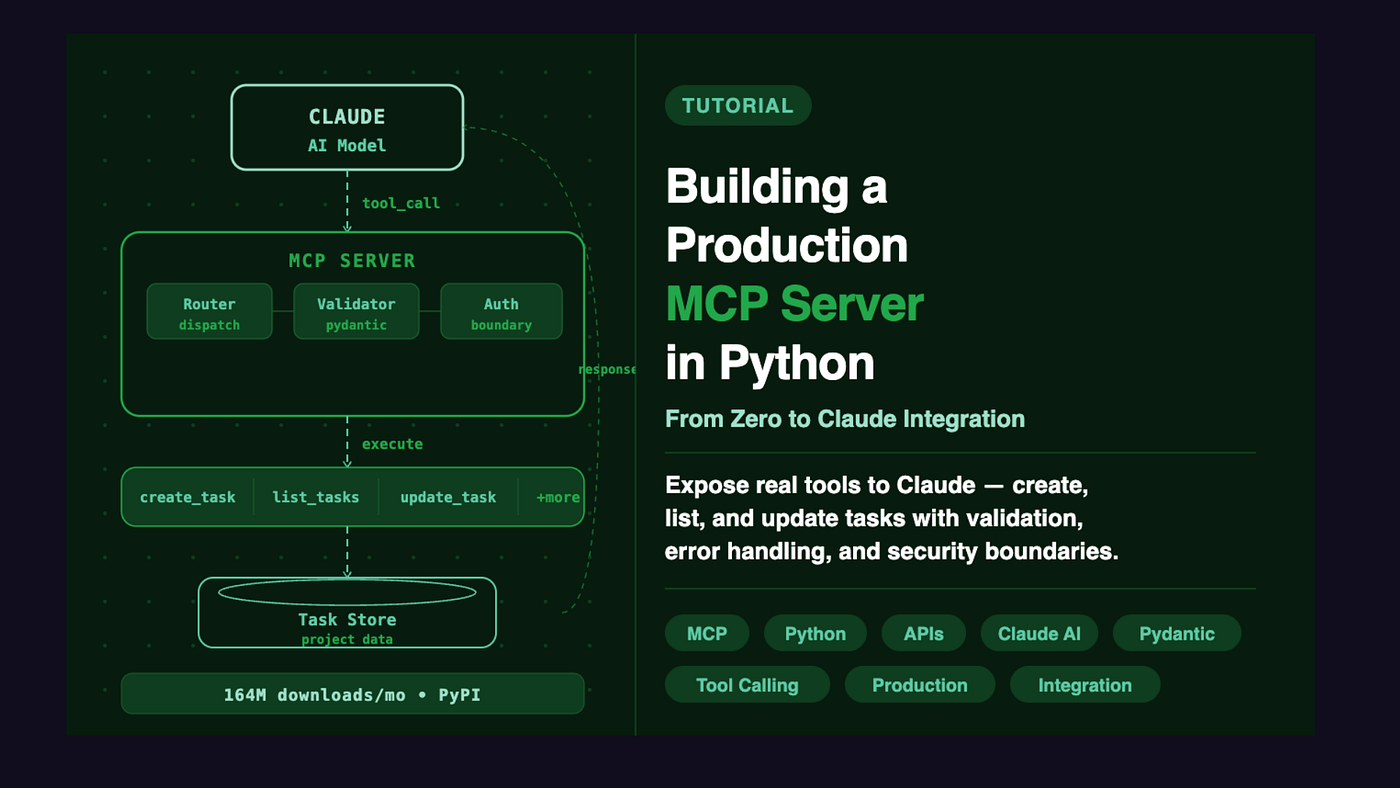Click the execute arrow label
This screenshot has height=788, width=1400.
click(392, 444)
